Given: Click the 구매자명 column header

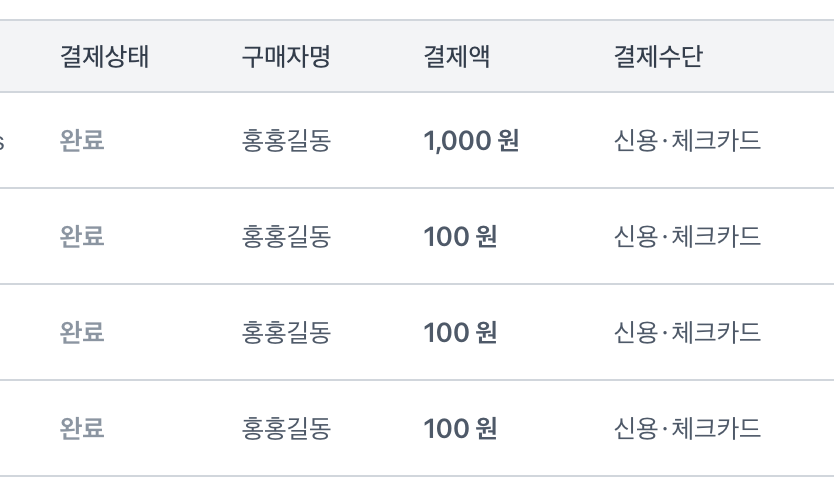Looking at the screenshot, I should (x=286, y=57).
